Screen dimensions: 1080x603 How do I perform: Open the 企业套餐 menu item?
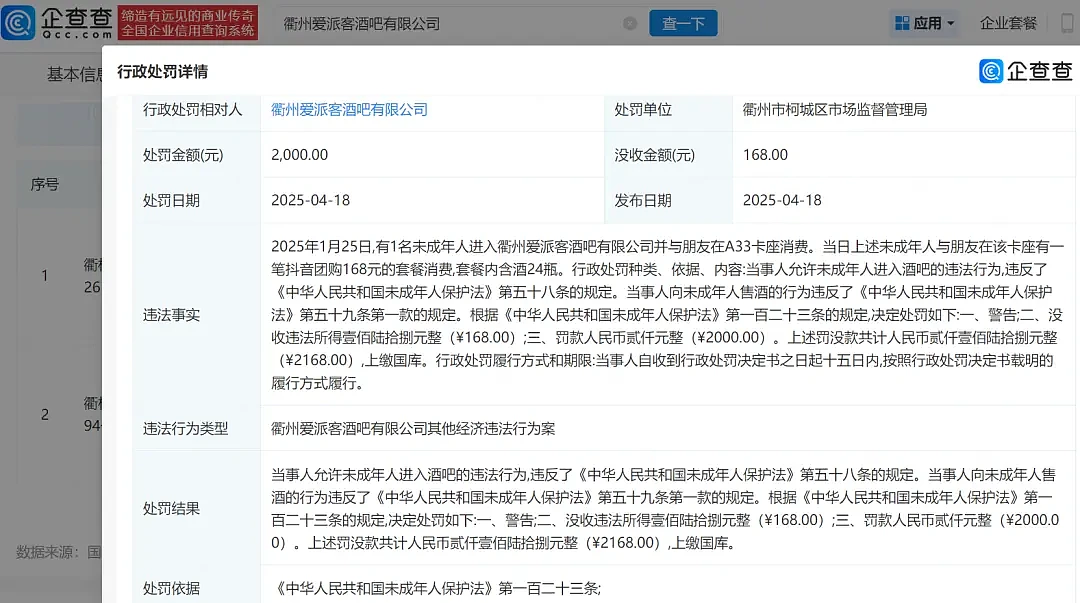click(1008, 23)
